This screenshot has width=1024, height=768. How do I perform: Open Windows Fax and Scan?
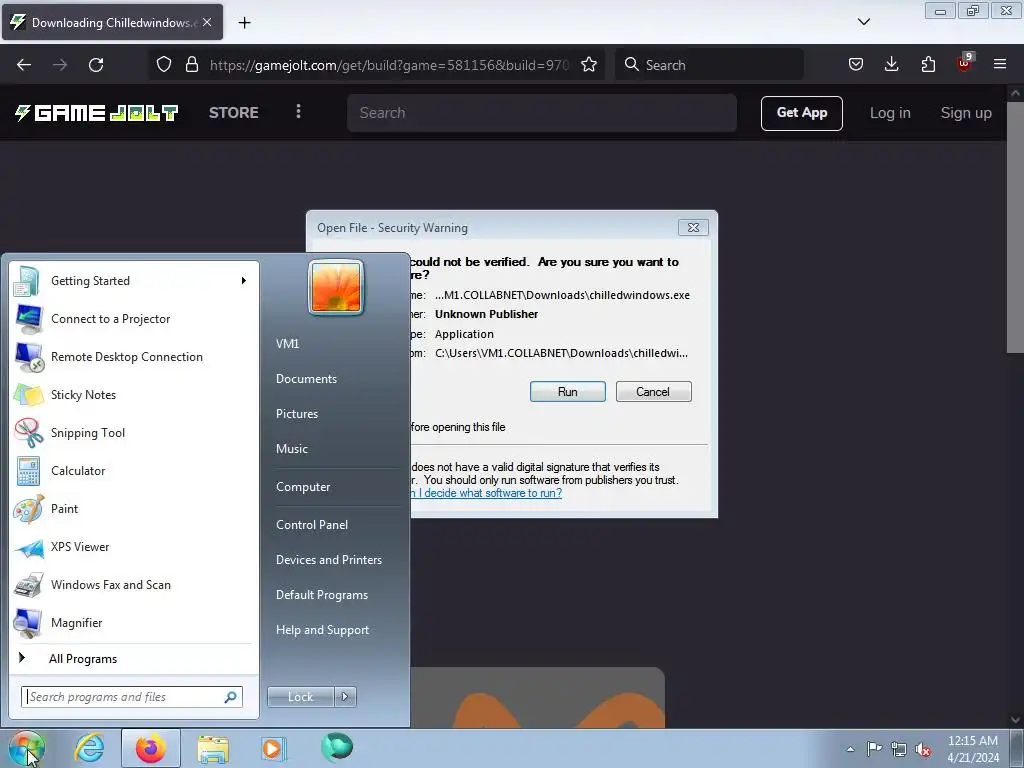click(x=134, y=584)
